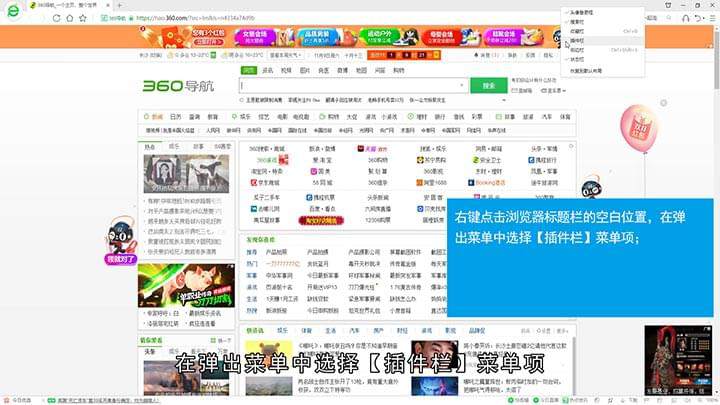Toggle 收藏栏 in the context menu
The height and width of the screenshot is (405, 720).
coord(602,31)
